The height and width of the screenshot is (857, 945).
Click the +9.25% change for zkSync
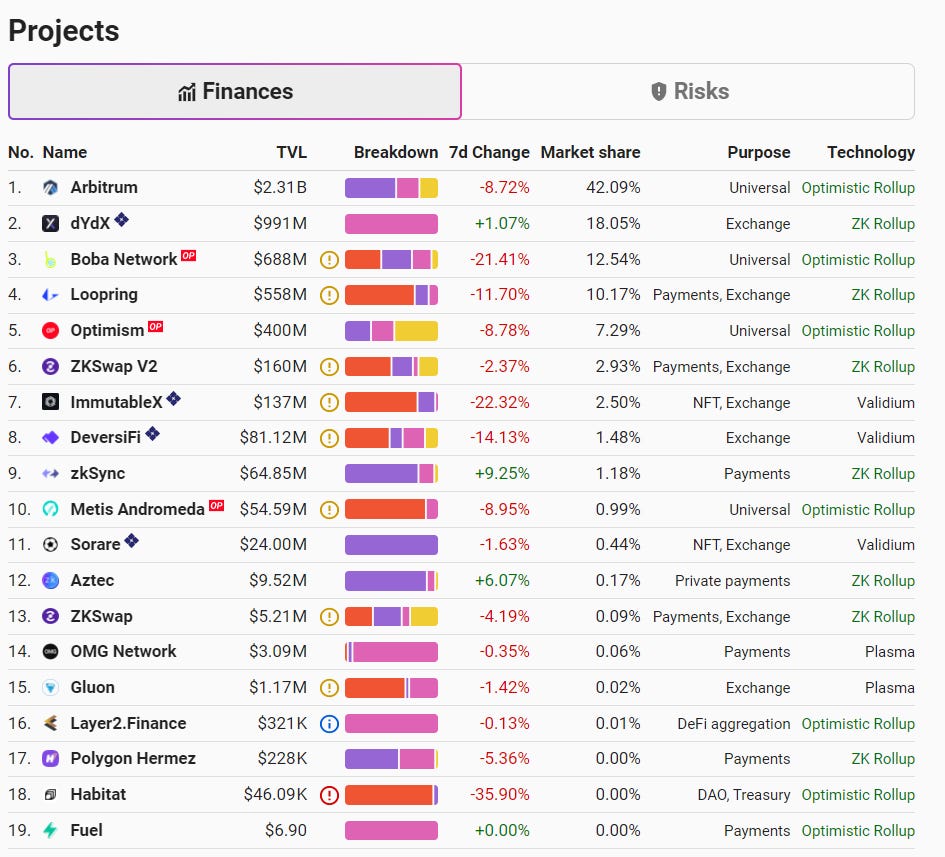pyautogui.click(x=502, y=474)
